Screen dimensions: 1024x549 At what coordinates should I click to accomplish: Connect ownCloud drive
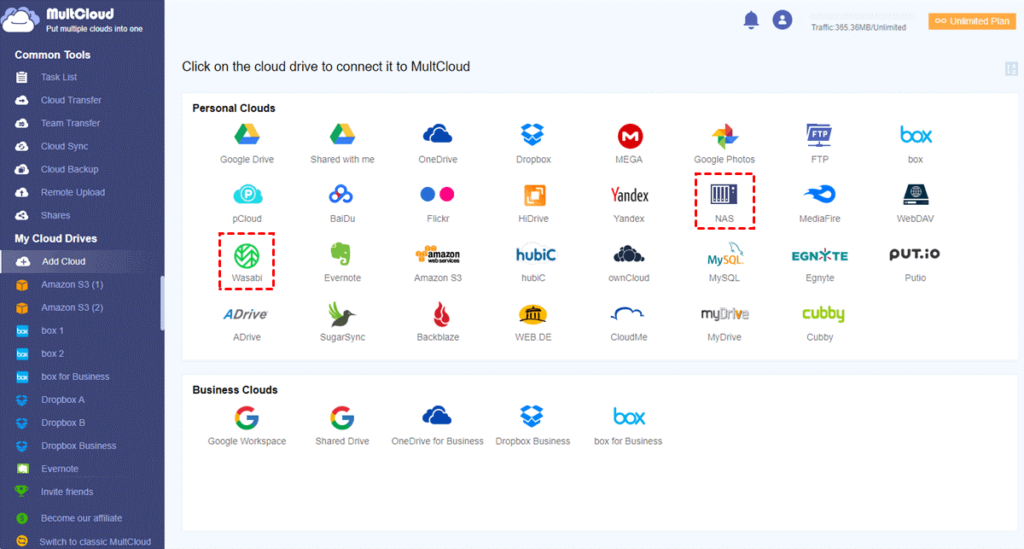(629, 262)
